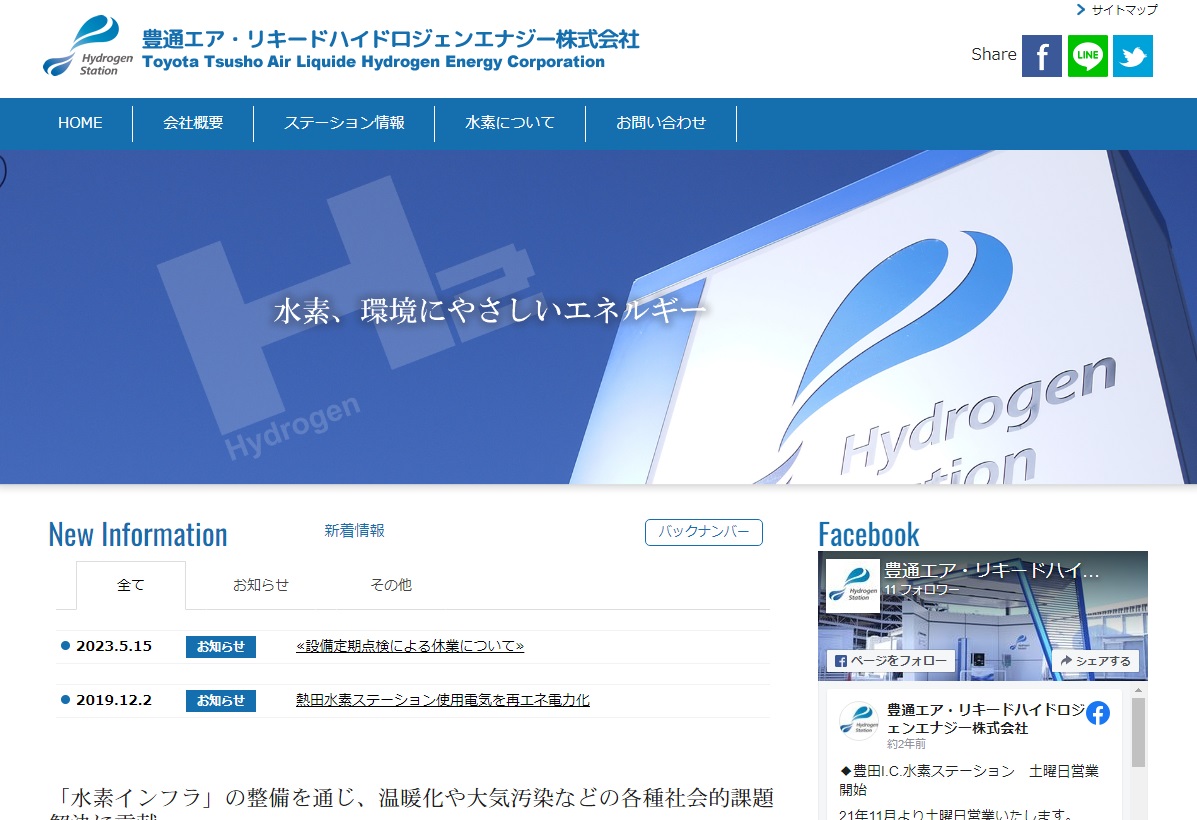The width and height of the screenshot is (1197, 820).
Task: Open the サイトマップ link
Action: pyautogui.click(x=1124, y=10)
